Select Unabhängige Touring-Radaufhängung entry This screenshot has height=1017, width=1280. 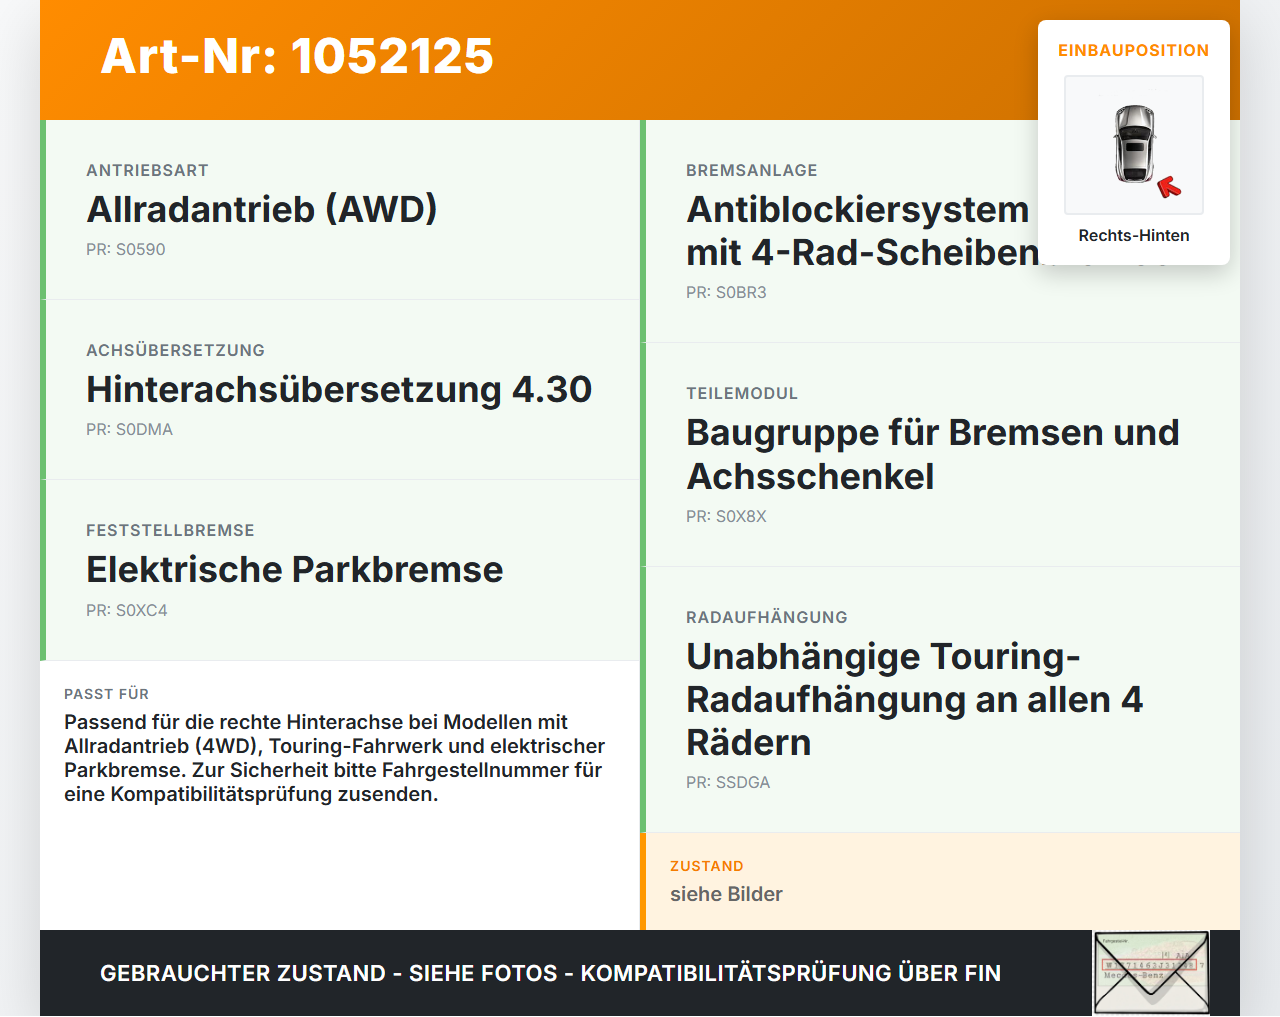pos(940,700)
